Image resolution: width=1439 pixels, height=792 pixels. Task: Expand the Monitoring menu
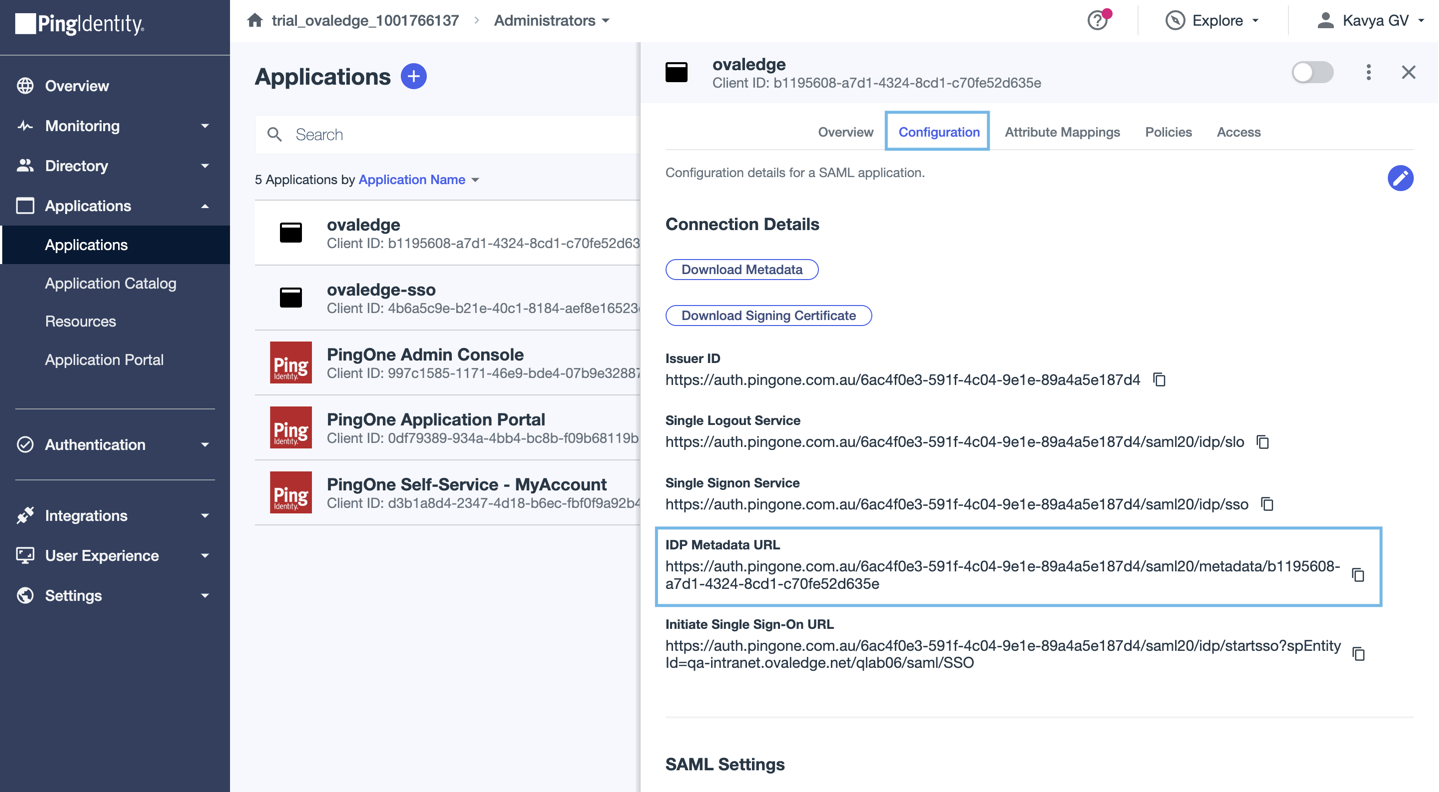205,126
